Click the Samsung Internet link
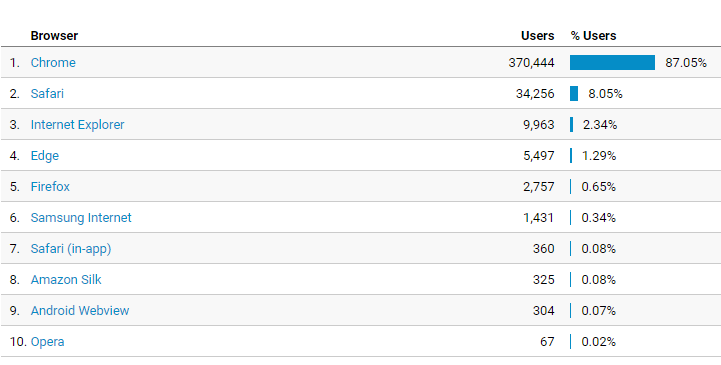Viewport: 721px width, 365px height. 81,217
